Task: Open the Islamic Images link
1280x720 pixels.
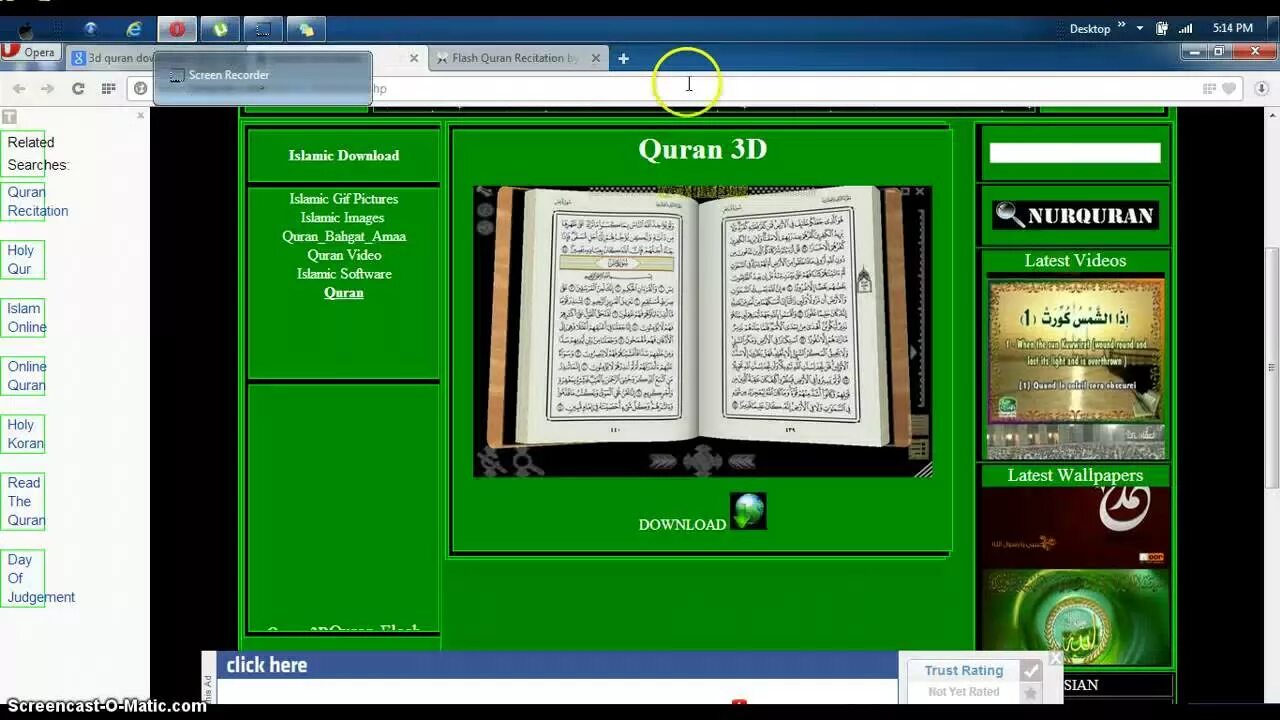Action: [x=343, y=218]
